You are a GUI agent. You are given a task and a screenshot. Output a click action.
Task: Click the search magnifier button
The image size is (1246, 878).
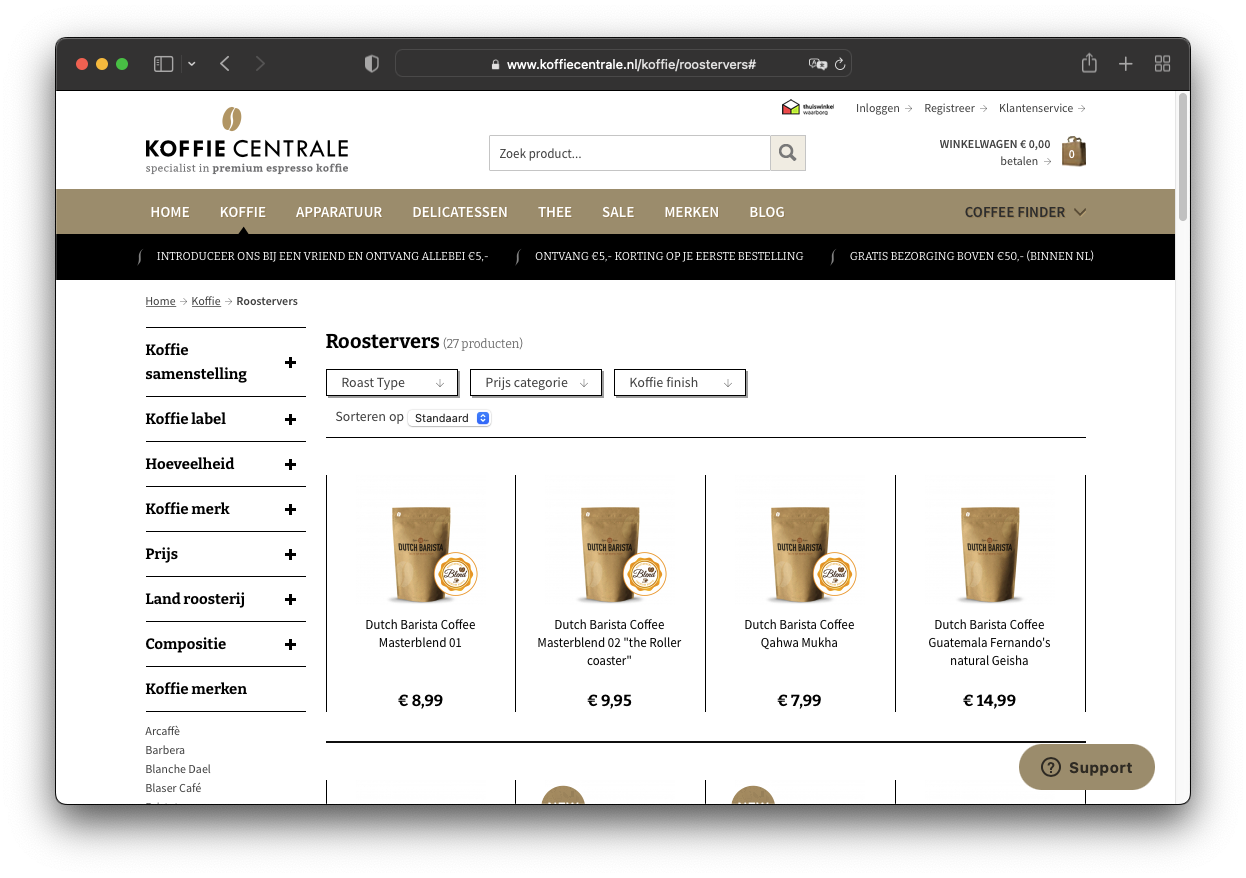(788, 153)
